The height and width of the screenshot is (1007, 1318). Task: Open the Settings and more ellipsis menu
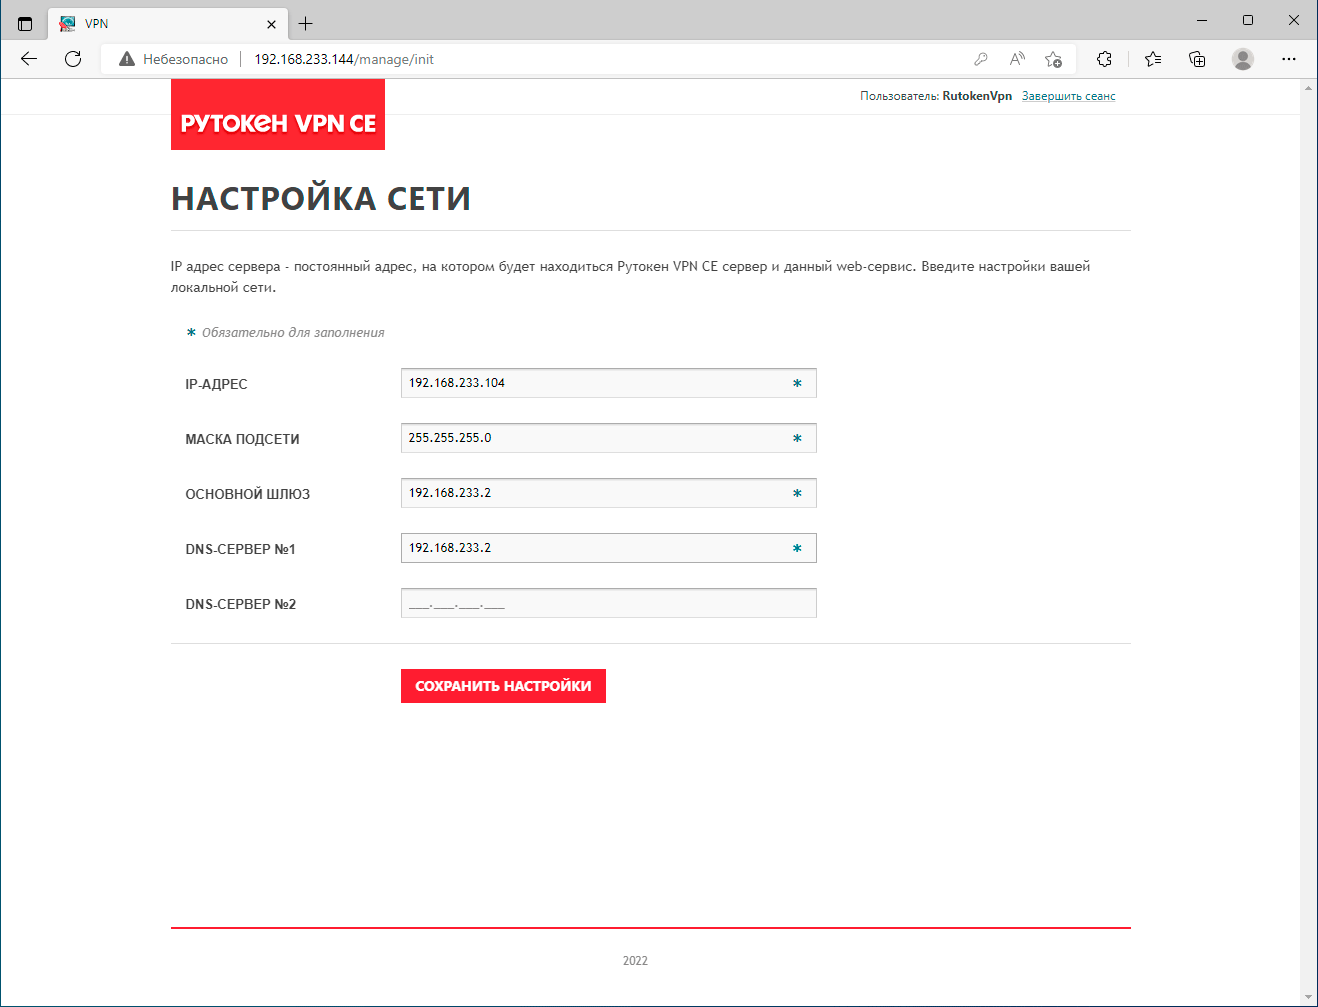[x=1289, y=59]
